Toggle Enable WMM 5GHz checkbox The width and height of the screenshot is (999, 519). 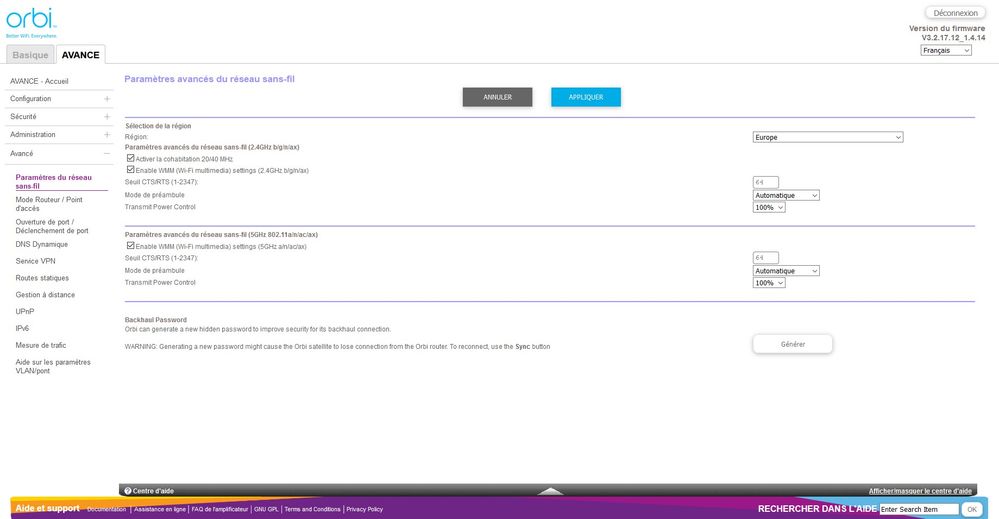[131, 245]
